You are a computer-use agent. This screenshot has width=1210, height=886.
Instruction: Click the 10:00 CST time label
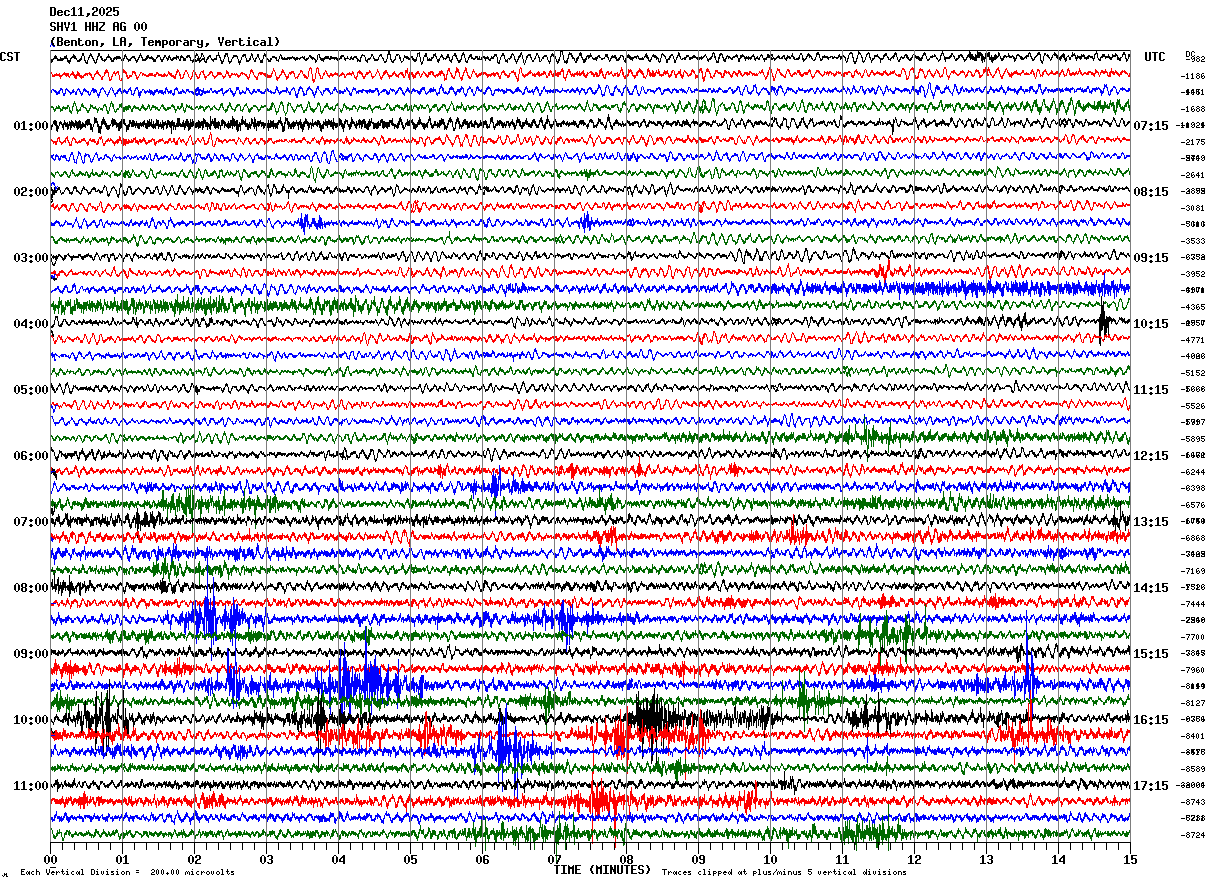tap(31, 720)
